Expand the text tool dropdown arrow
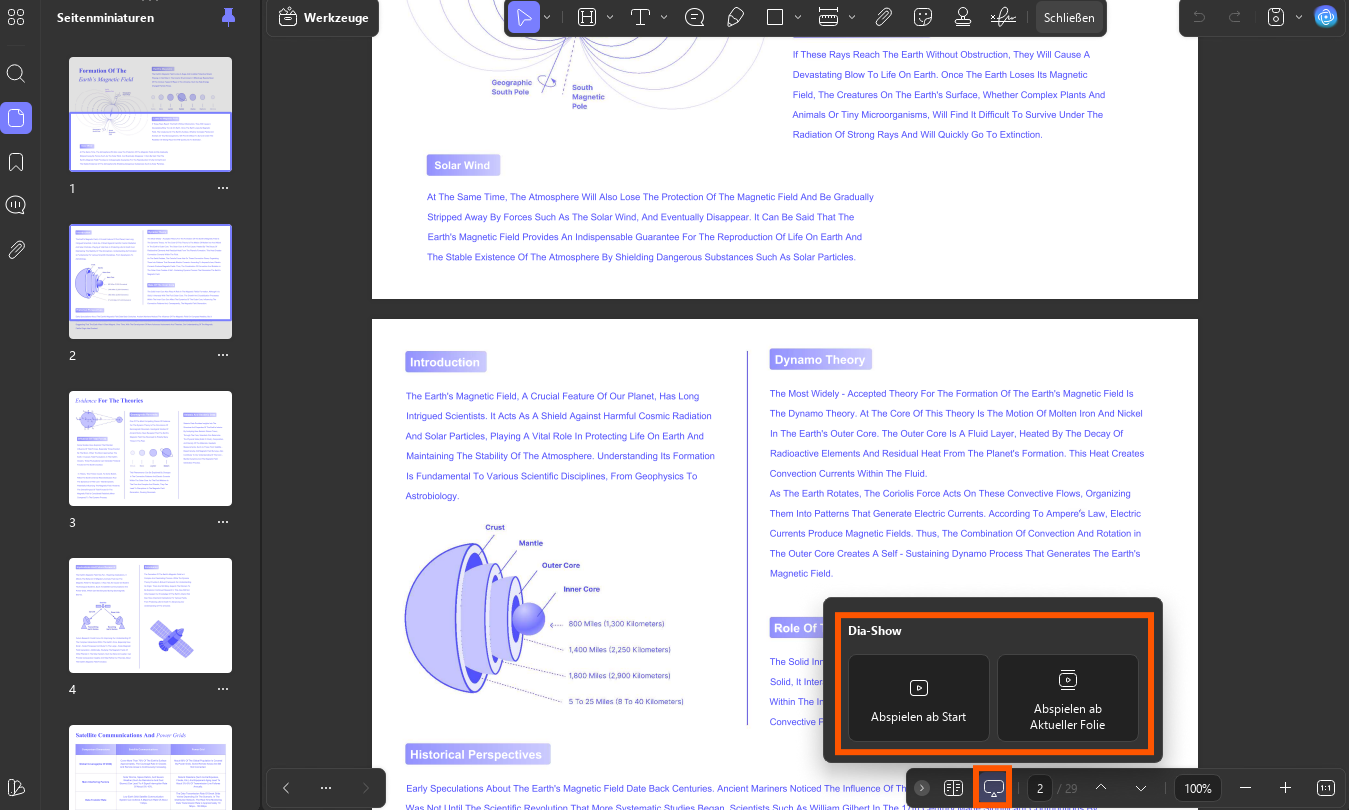The height and width of the screenshot is (810, 1349). (x=663, y=17)
